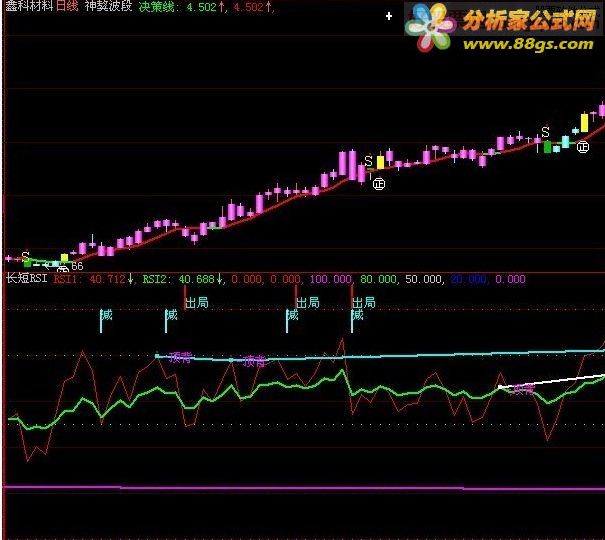Click the white 50.000 level value
605x540 pixels.
point(424,279)
